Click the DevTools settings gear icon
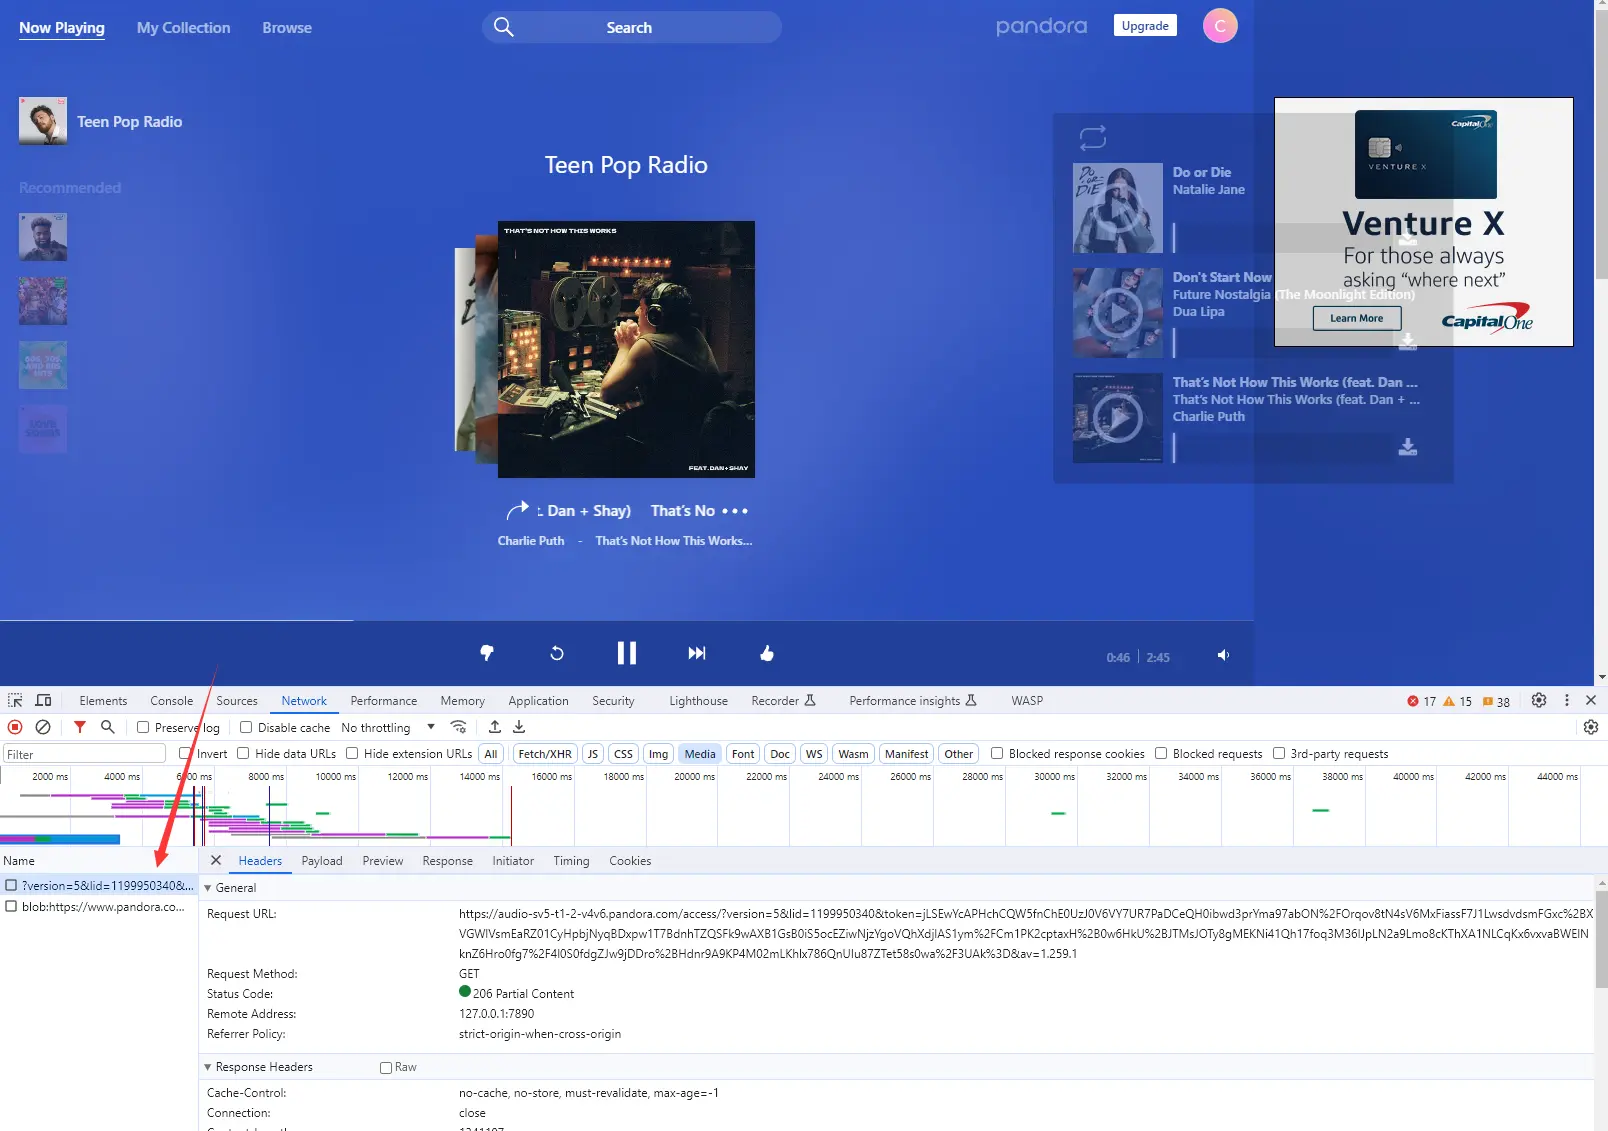The width and height of the screenshot is (1608, 1131). [x=1538, y=700]
